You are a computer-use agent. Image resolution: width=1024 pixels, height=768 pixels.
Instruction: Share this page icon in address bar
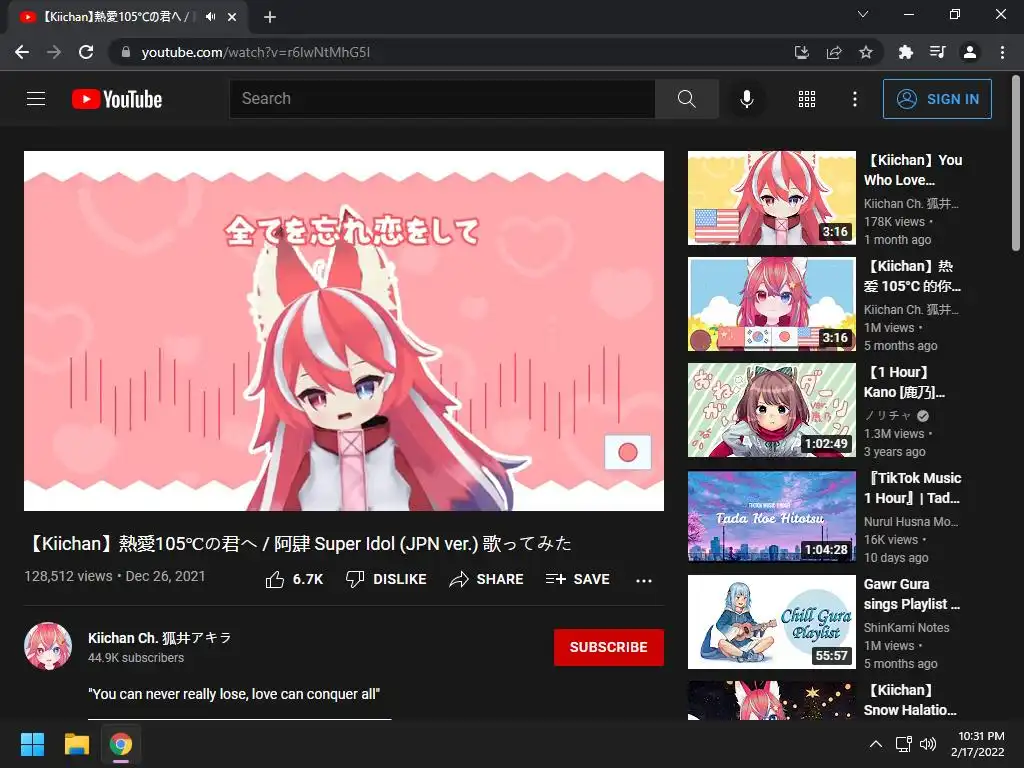pyautogui.click(x=834, y=52)
